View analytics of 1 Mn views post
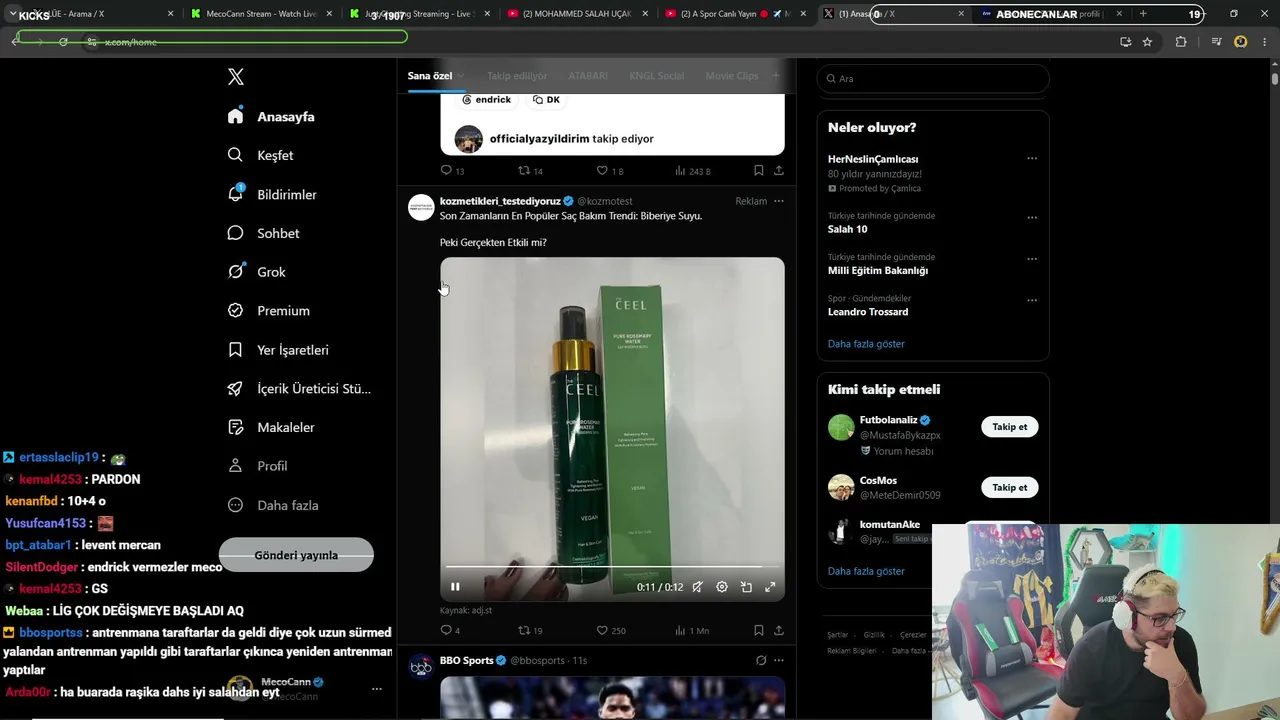The height and width of the screenshot is (720, 1280). [x=692, y=631]
